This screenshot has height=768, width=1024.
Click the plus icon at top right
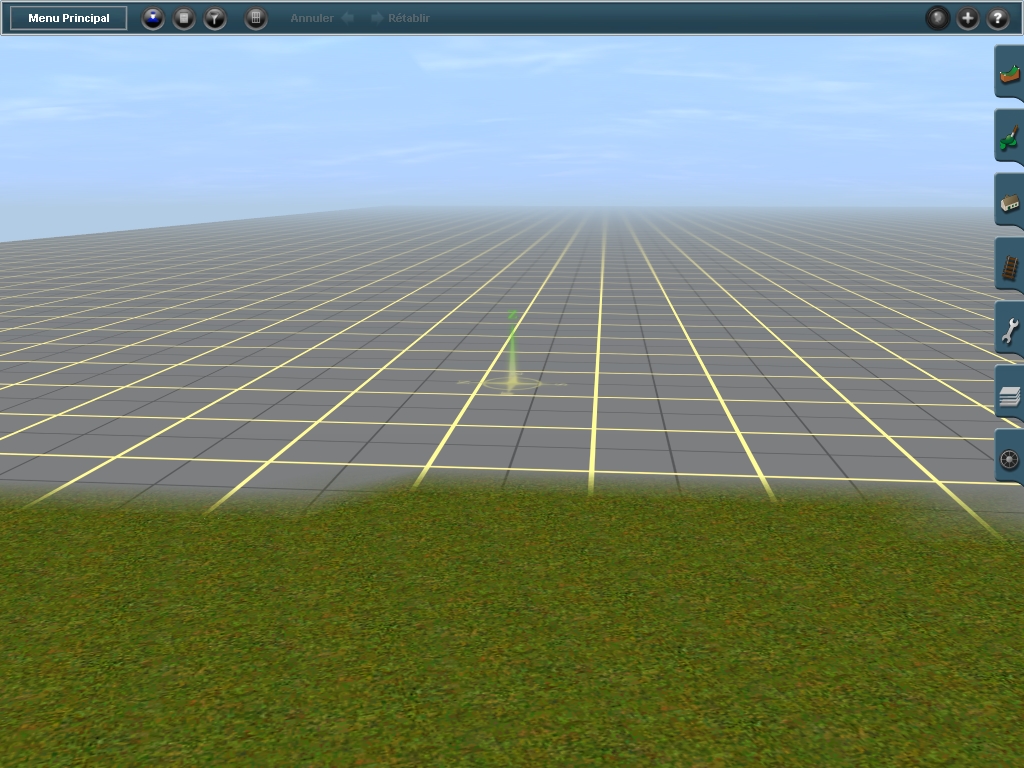click(x=968, y=18)
